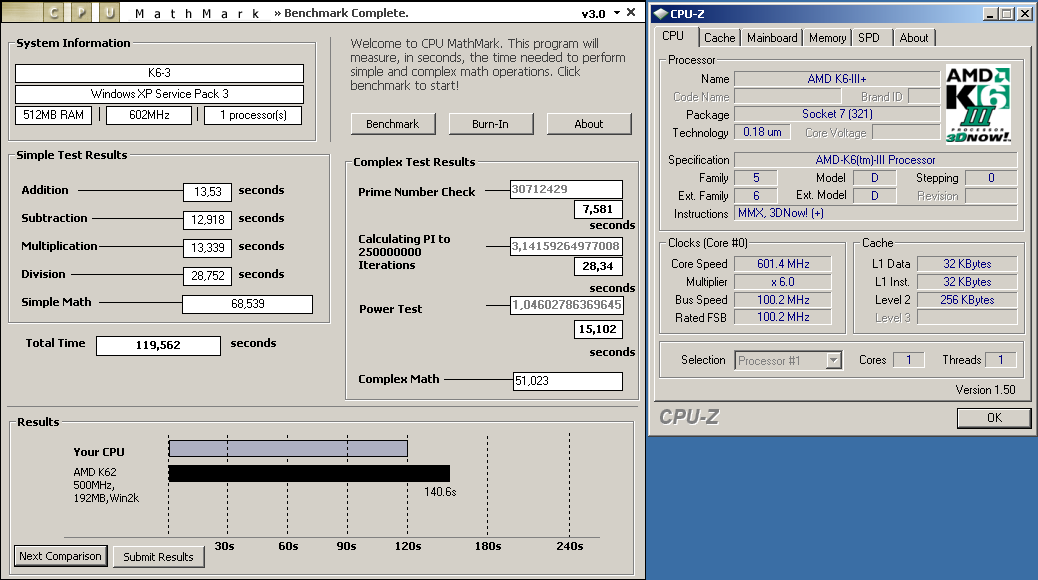The image size is (1038, 580).
Task: Open the Processor #1 selection dropdown
Action: (833, 360)
